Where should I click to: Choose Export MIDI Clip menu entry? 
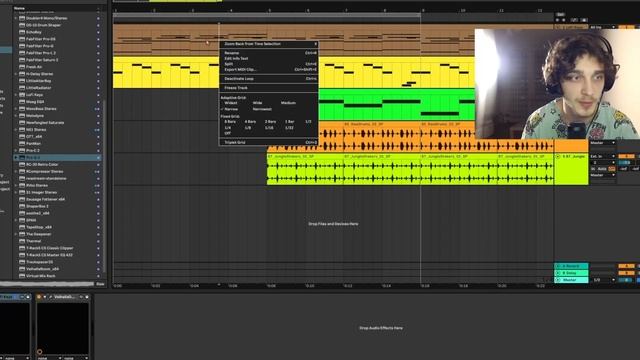(x=269, y=69)
